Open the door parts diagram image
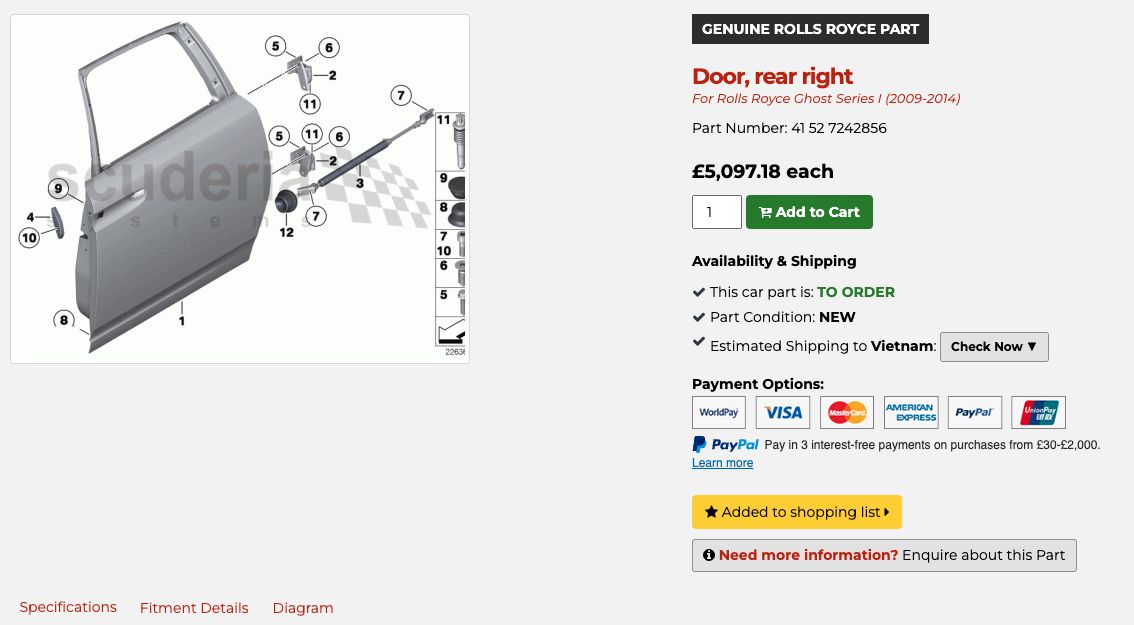1134x625 pixels. (240, 189)
